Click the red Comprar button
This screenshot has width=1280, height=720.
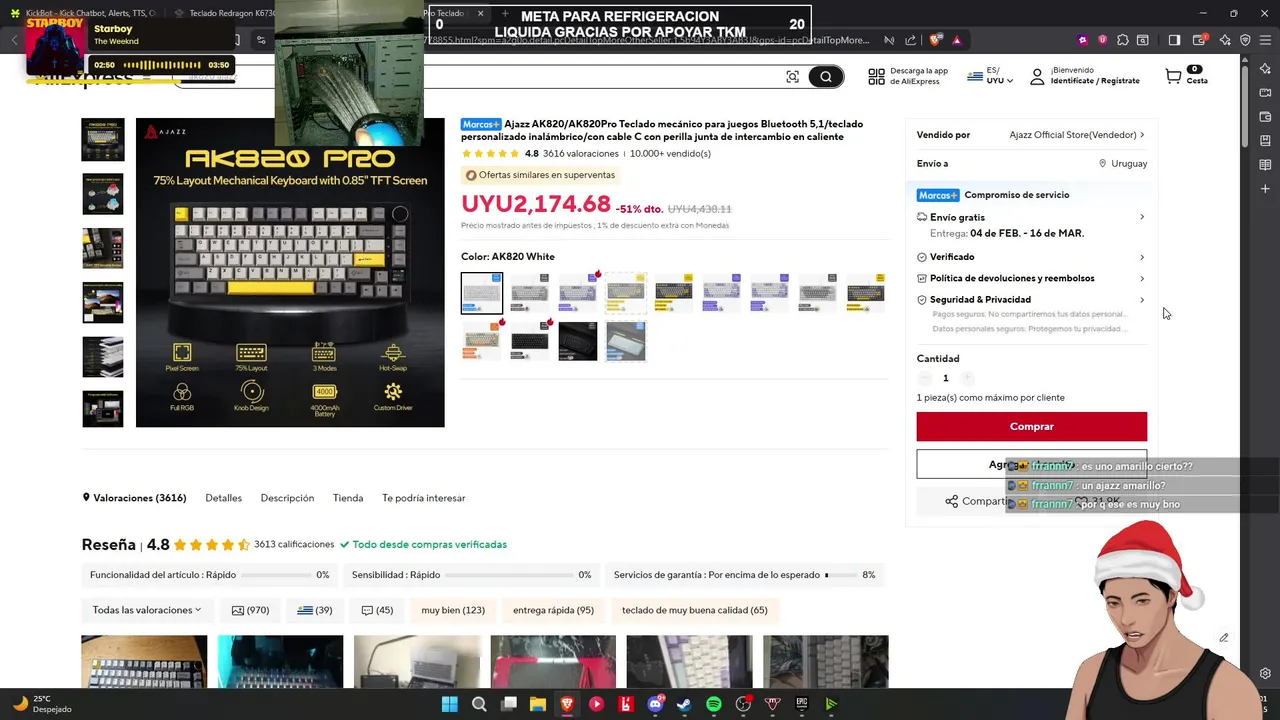[1031, 426]
